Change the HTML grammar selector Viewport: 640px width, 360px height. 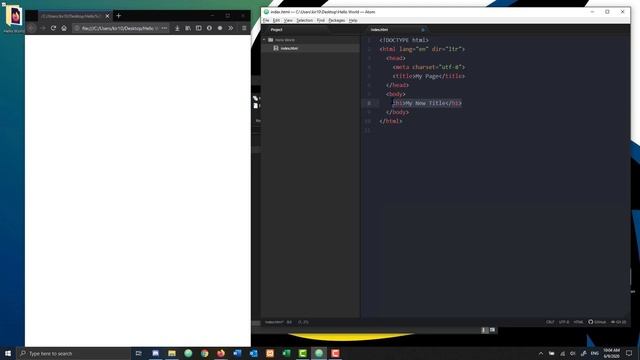578,322
